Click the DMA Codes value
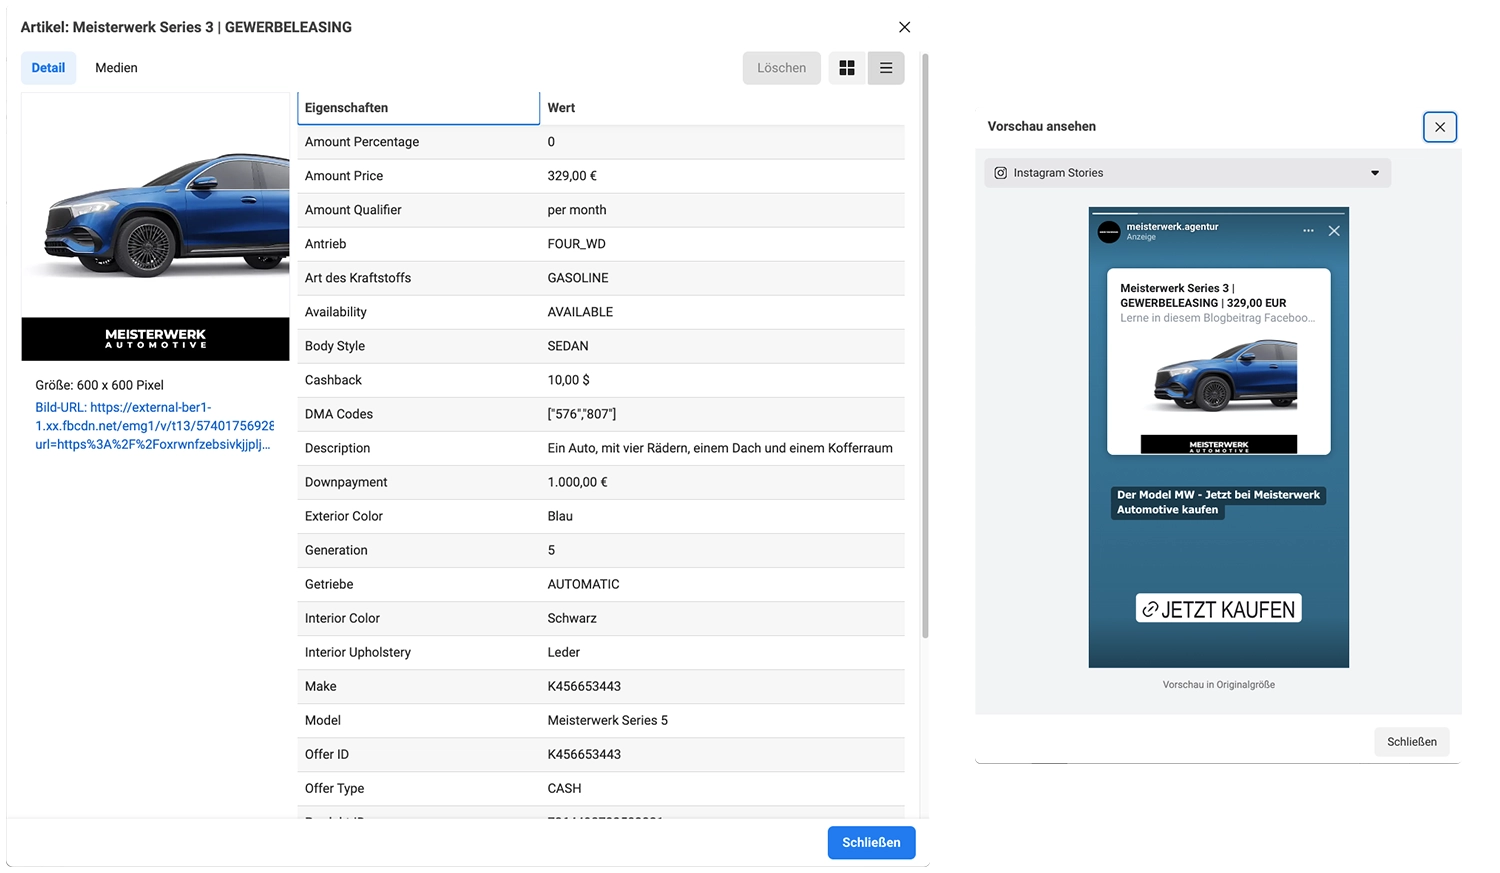 coord(582,414)
